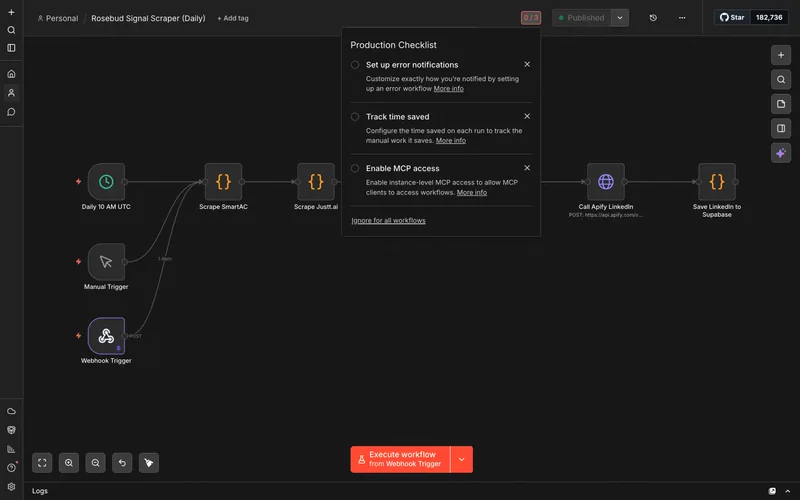This screenshot has height=500, width=800.
Task: Click the tidy-up nodes button
Action: 148,463
